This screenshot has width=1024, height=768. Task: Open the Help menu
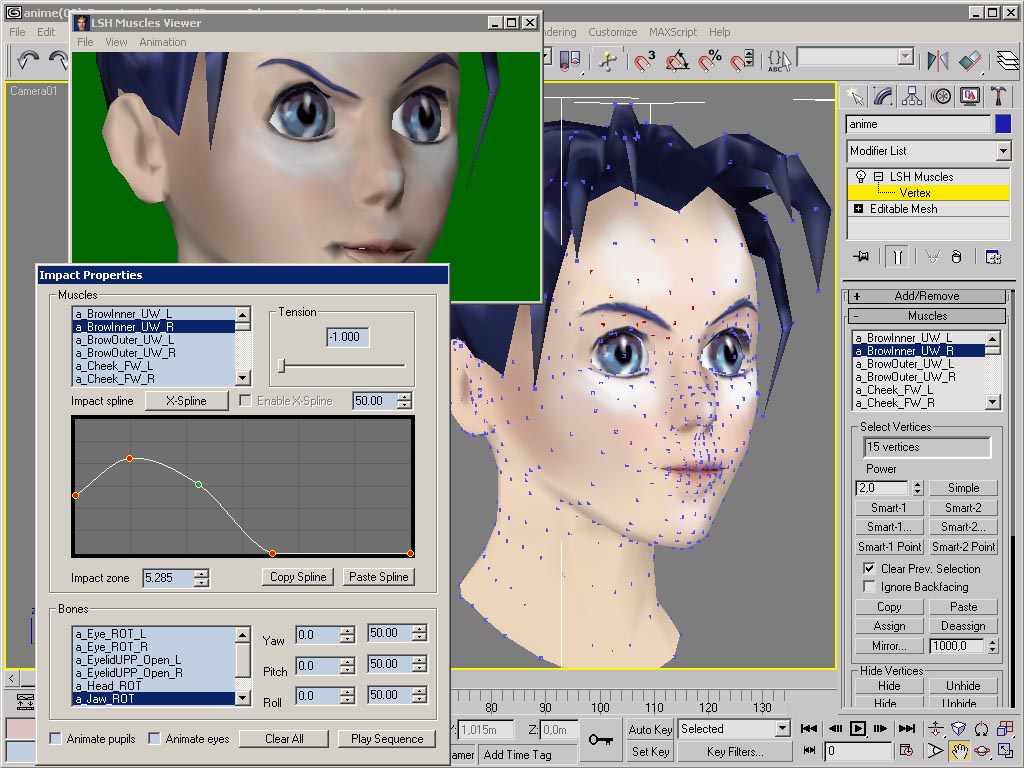(719, 32)
